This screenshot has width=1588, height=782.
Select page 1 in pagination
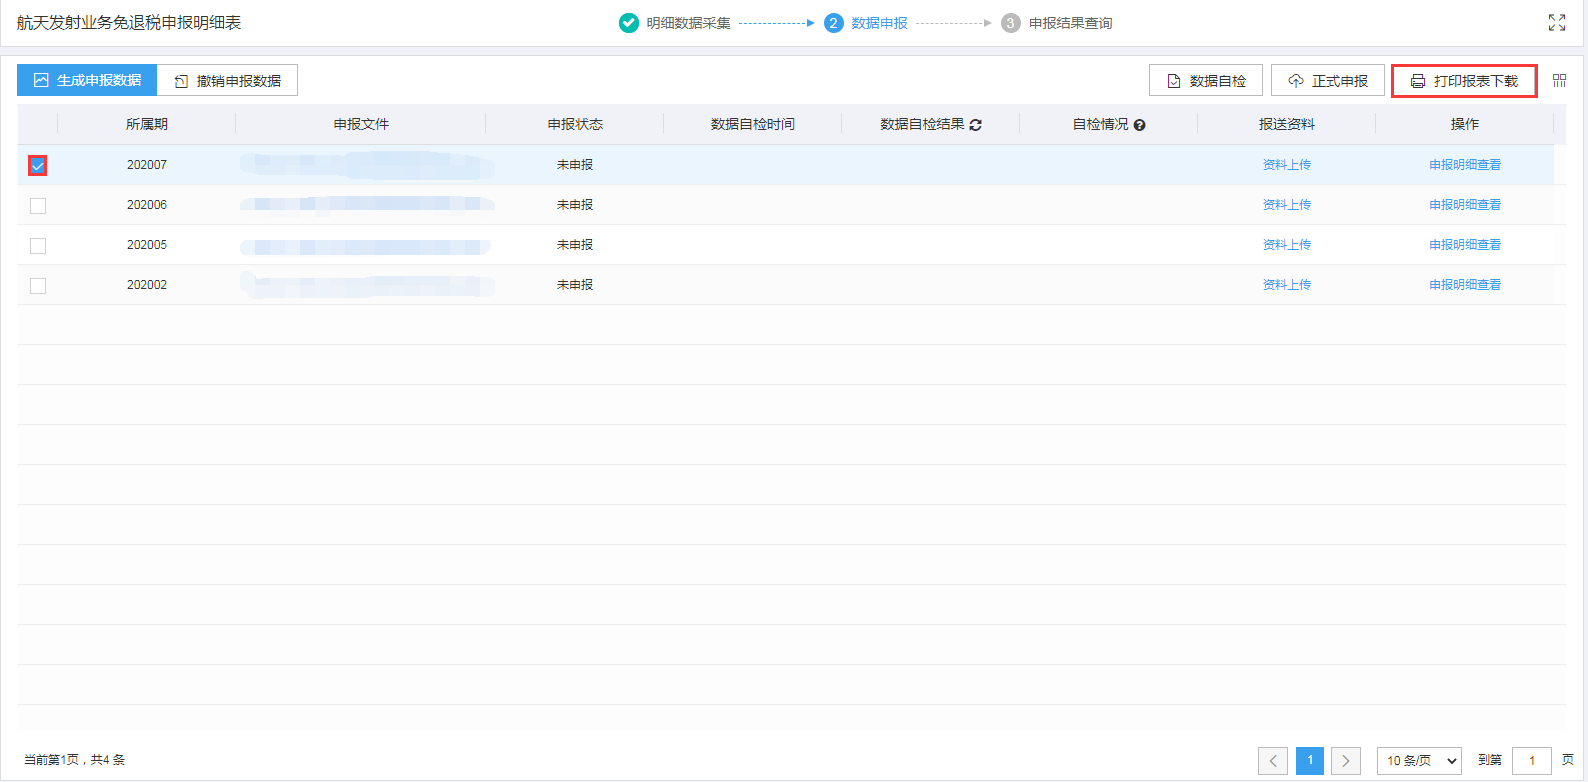click(x=1310, y=761)
